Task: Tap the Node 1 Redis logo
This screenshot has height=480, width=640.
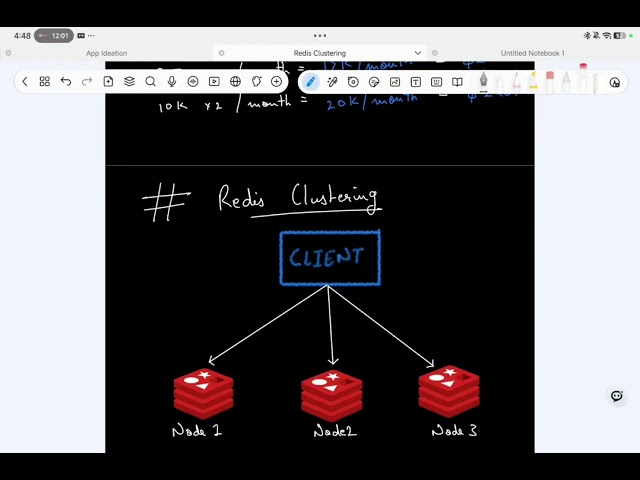Action: pyautogui.click(x=203, y=394)
